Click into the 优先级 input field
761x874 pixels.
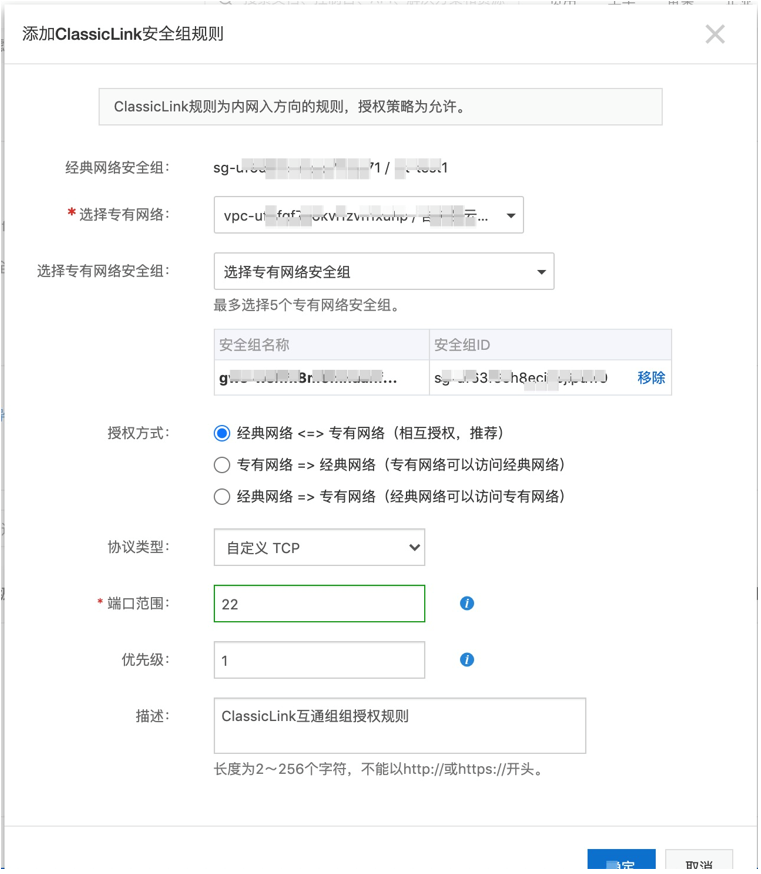[319, 660]
